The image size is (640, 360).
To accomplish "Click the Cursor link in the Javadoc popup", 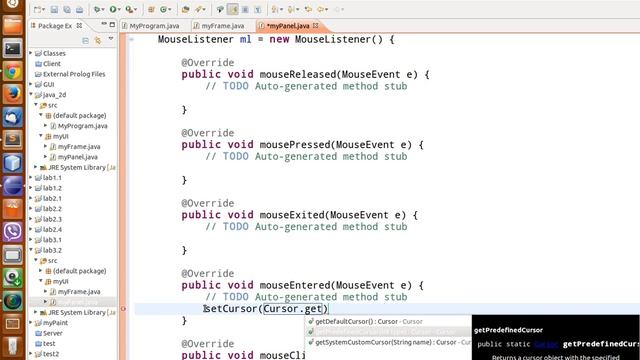I will pyautogui.click(x=546, y=344).
